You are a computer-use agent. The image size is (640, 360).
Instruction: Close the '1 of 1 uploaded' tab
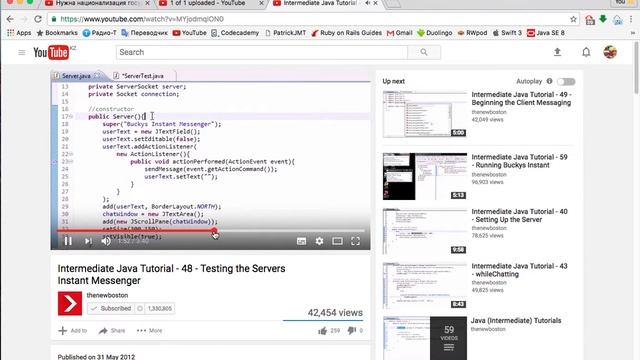pyautogui.click(x=262, y=3)
